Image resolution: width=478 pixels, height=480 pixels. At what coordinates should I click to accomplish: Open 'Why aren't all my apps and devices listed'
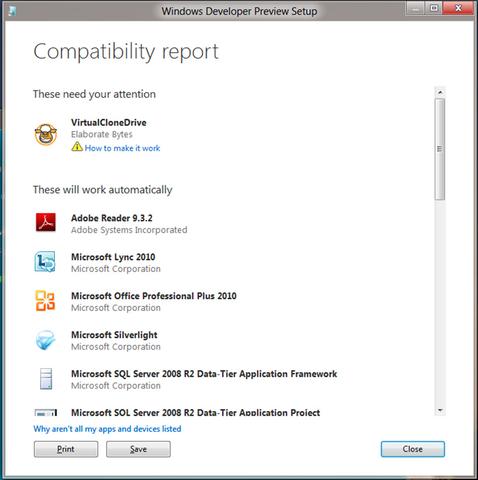(x=107, y=429)
